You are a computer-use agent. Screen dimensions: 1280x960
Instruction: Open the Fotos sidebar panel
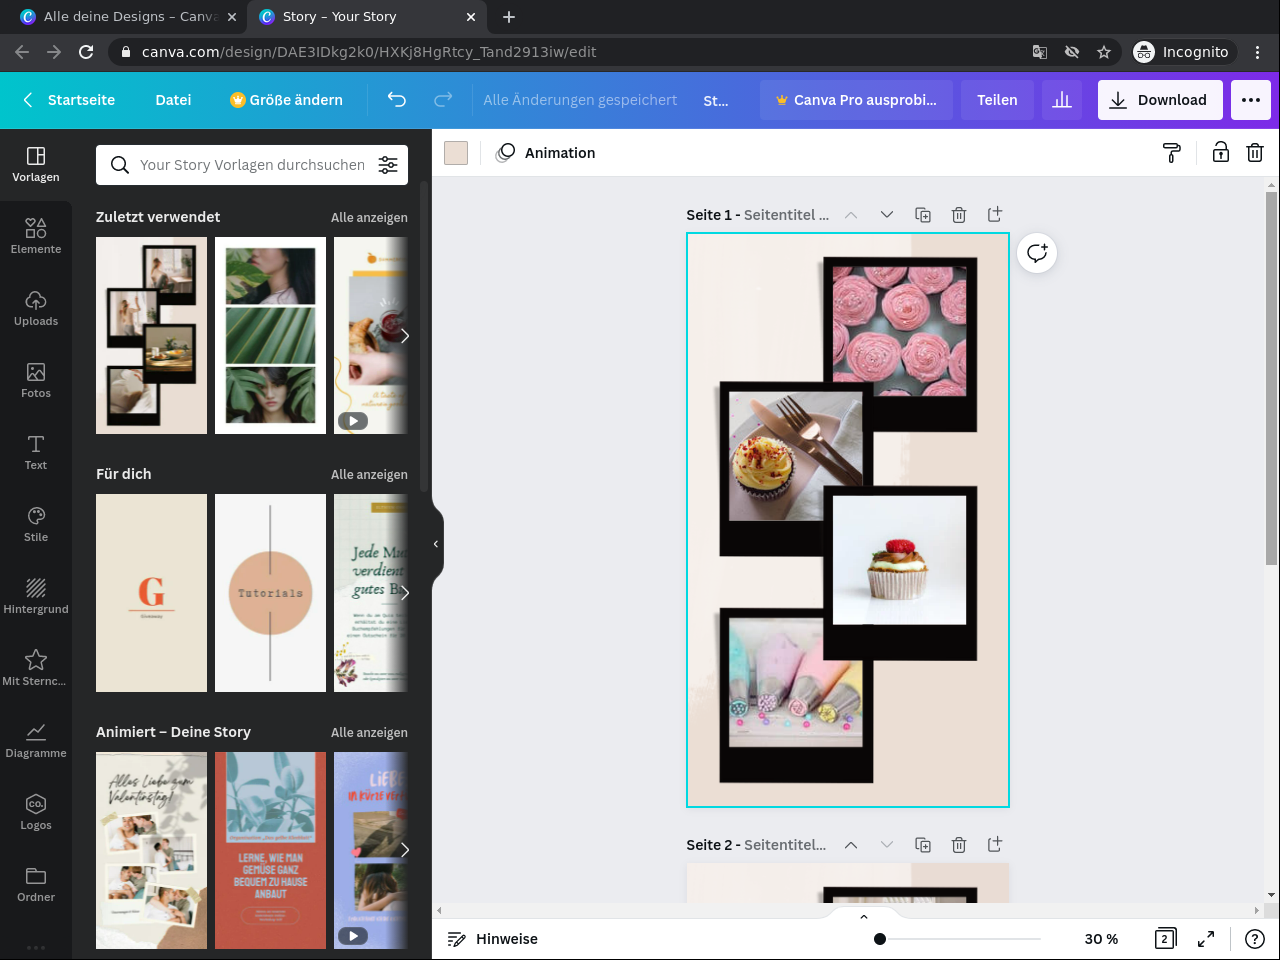pyautogui.click(x=36, y=381)
